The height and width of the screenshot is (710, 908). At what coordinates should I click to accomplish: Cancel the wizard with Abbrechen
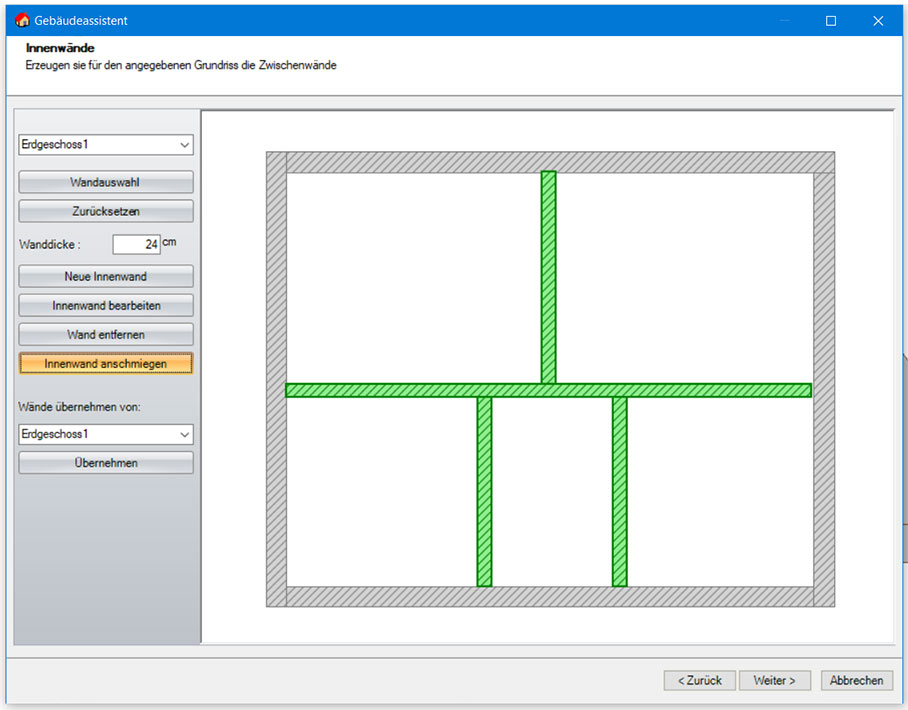pos(856,680)
